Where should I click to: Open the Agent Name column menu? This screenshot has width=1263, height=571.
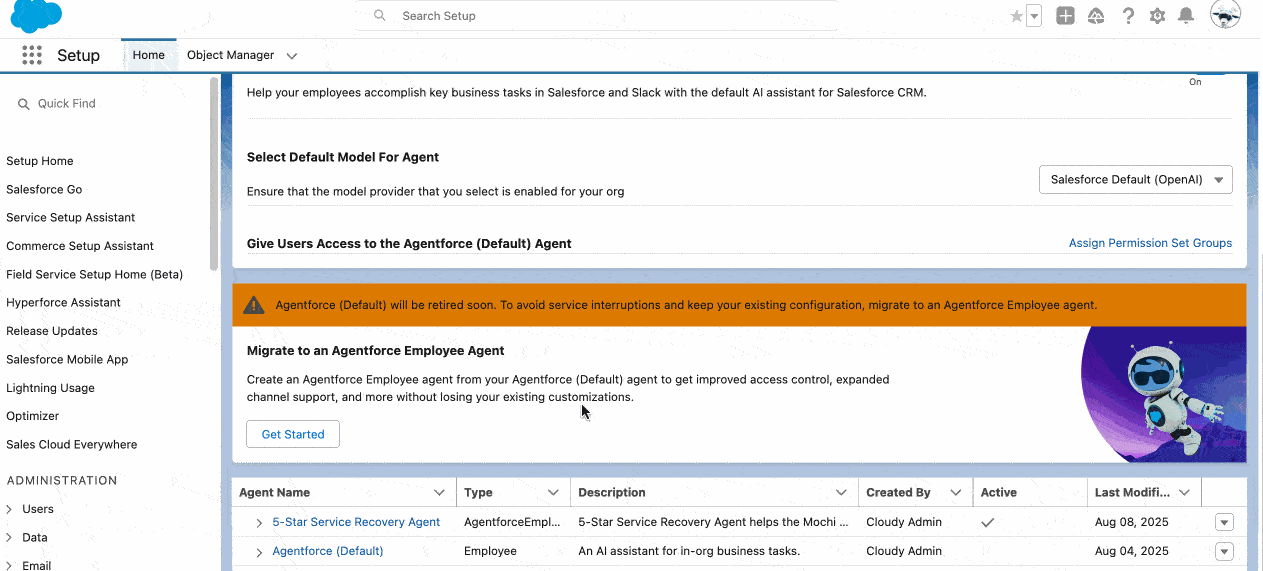(439, 493)
